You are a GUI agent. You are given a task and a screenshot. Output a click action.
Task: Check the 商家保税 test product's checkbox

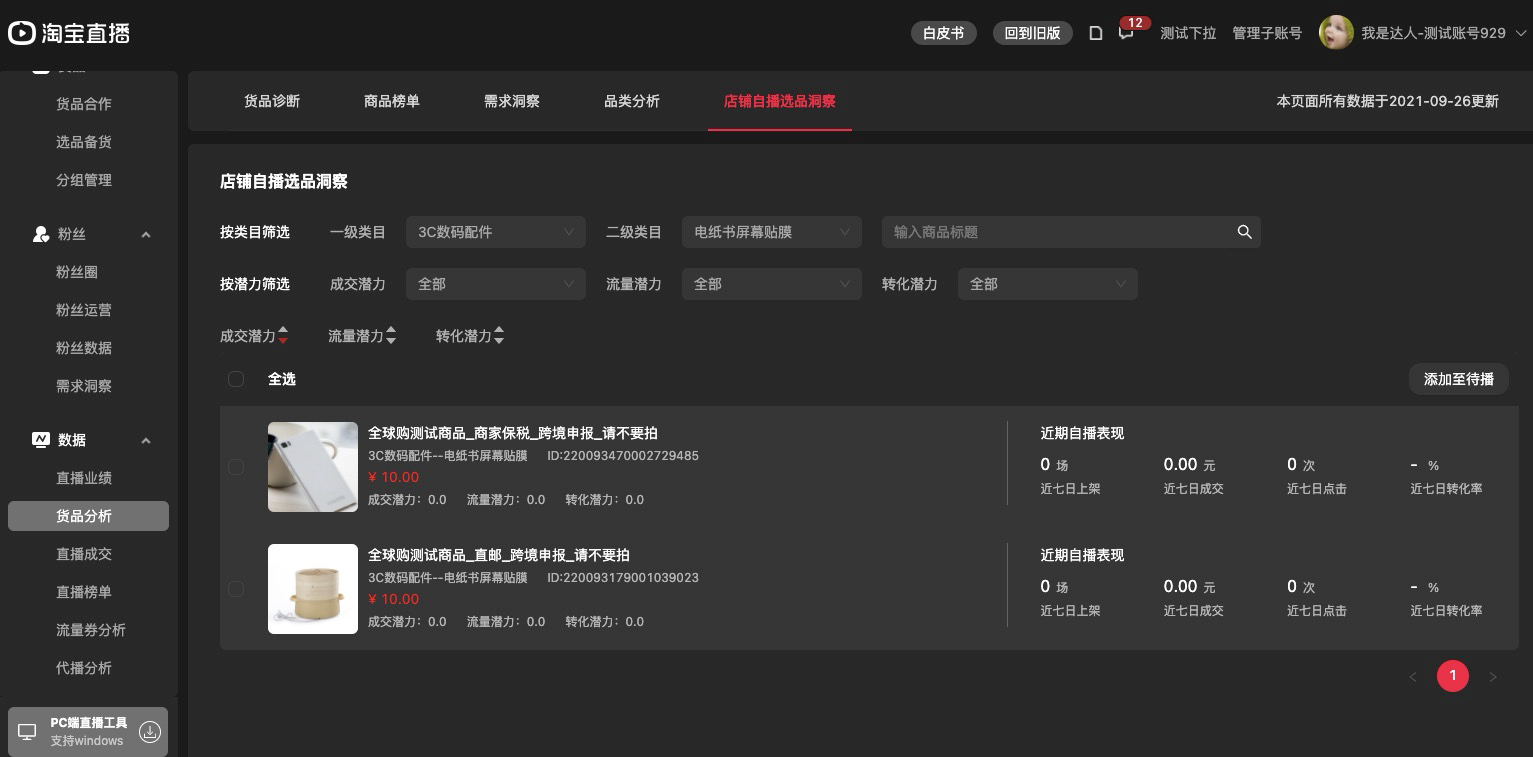(236, 467)
